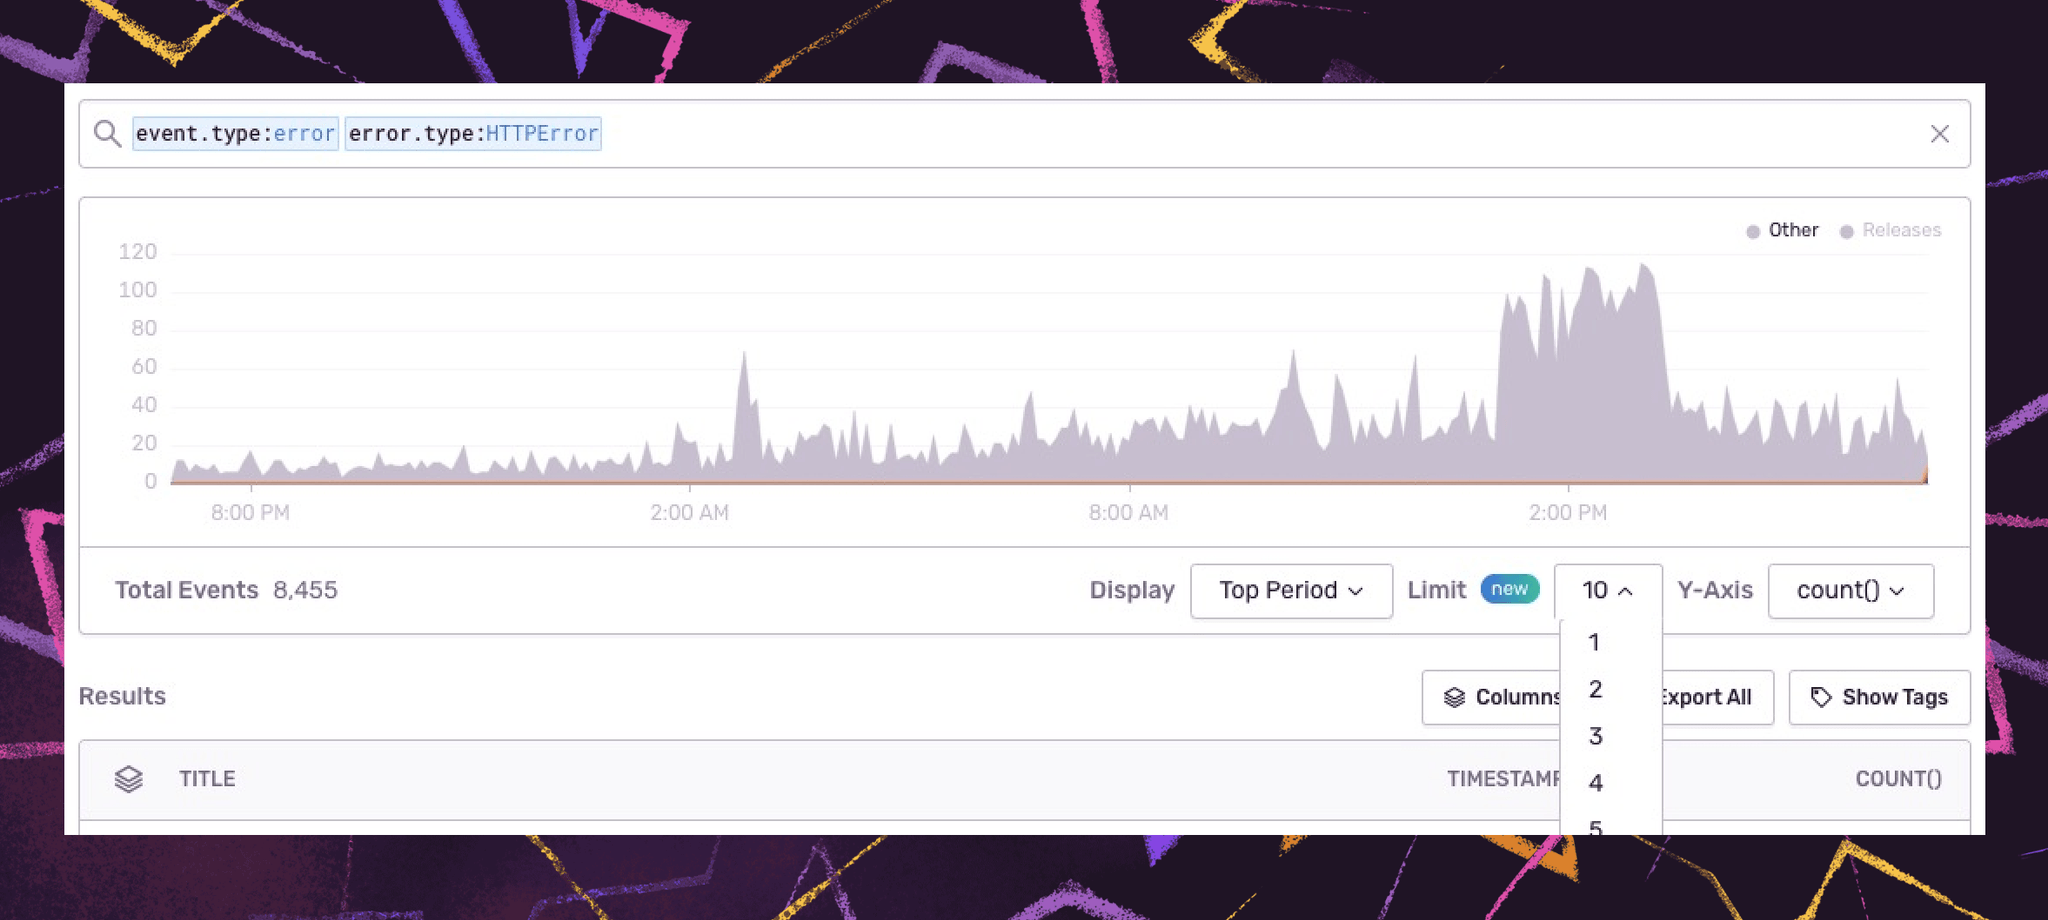The image size is (2048, 920).
Task: Click the event.type:error search token
Action: point(235,133)
